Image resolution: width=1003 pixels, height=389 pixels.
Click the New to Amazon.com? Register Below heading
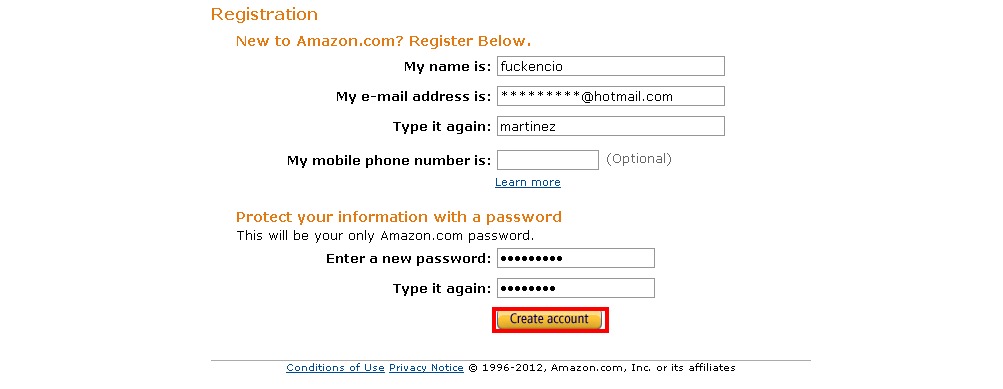click(383, 42)
